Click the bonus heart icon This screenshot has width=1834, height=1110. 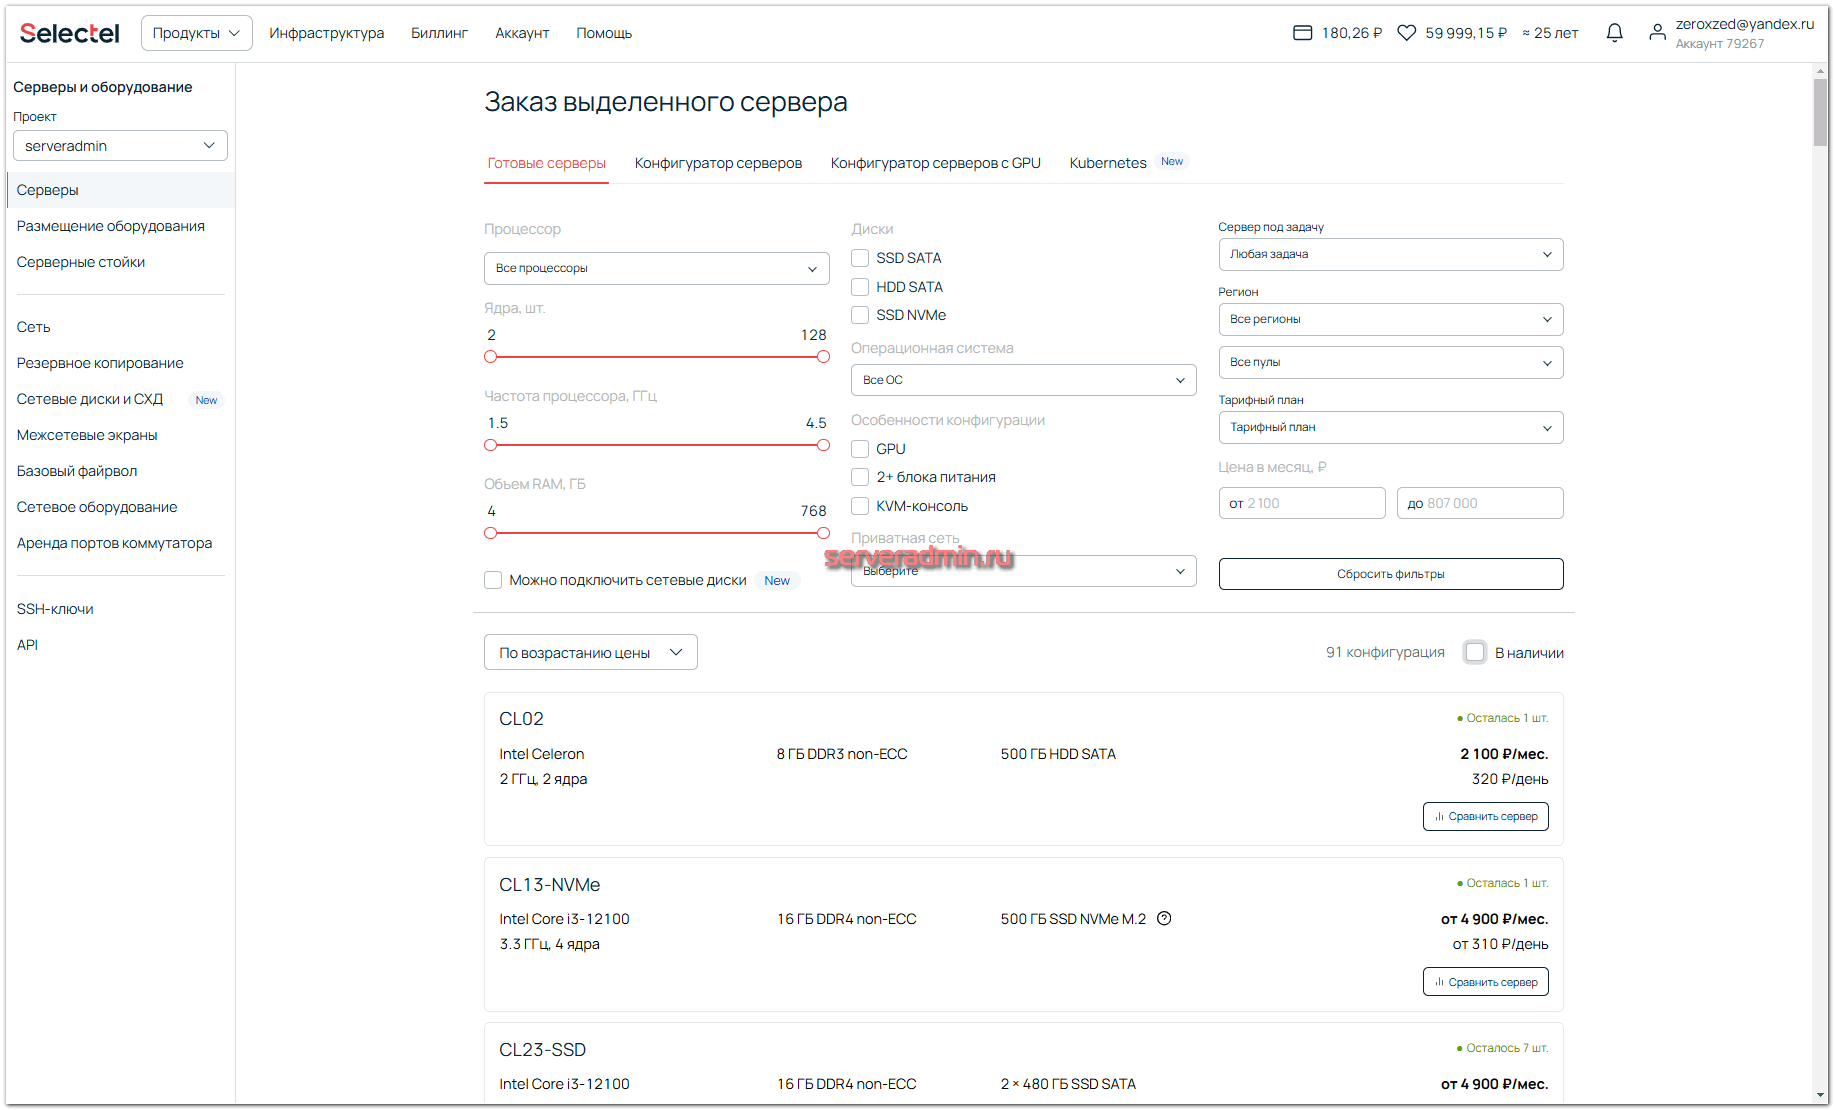pyautogui.click(x=1406, y=33)
